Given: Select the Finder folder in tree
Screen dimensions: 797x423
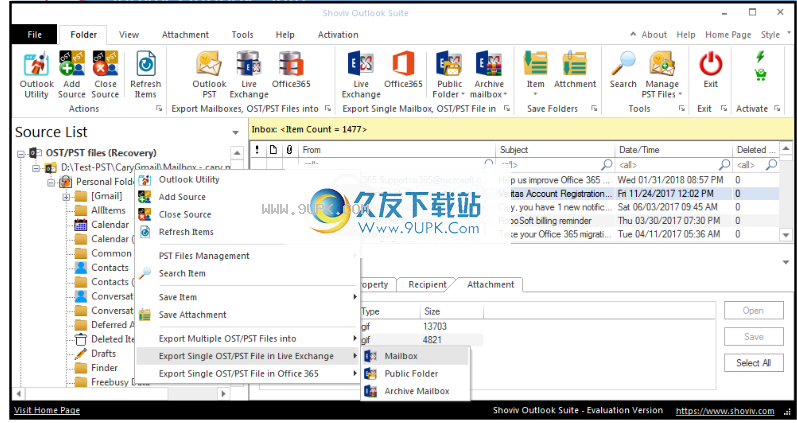Looking at the screenshot, I should [x=104, y=368].
